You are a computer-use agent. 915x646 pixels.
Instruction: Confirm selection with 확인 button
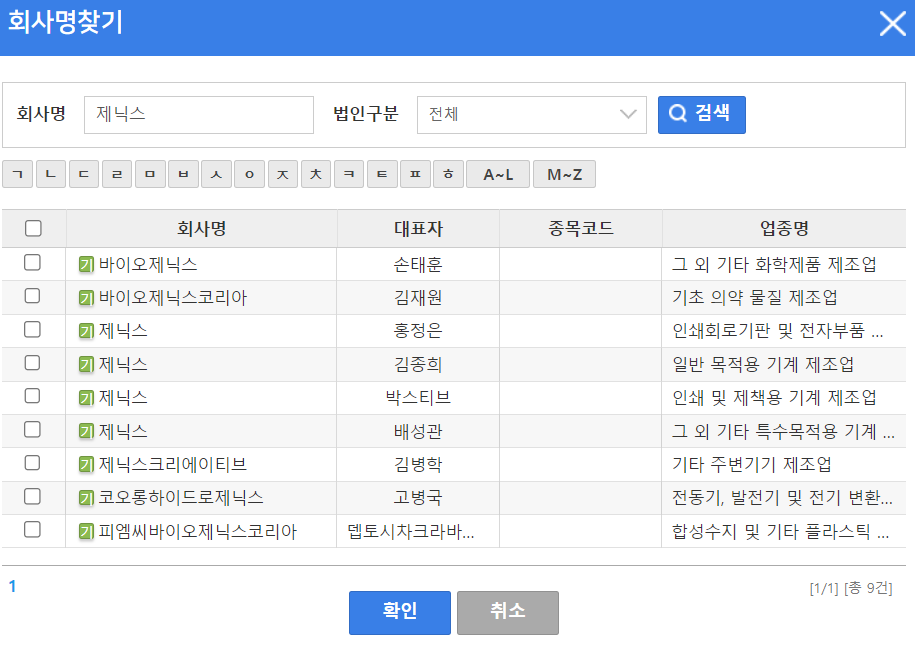pyautogui.click(x=400, y=612)
